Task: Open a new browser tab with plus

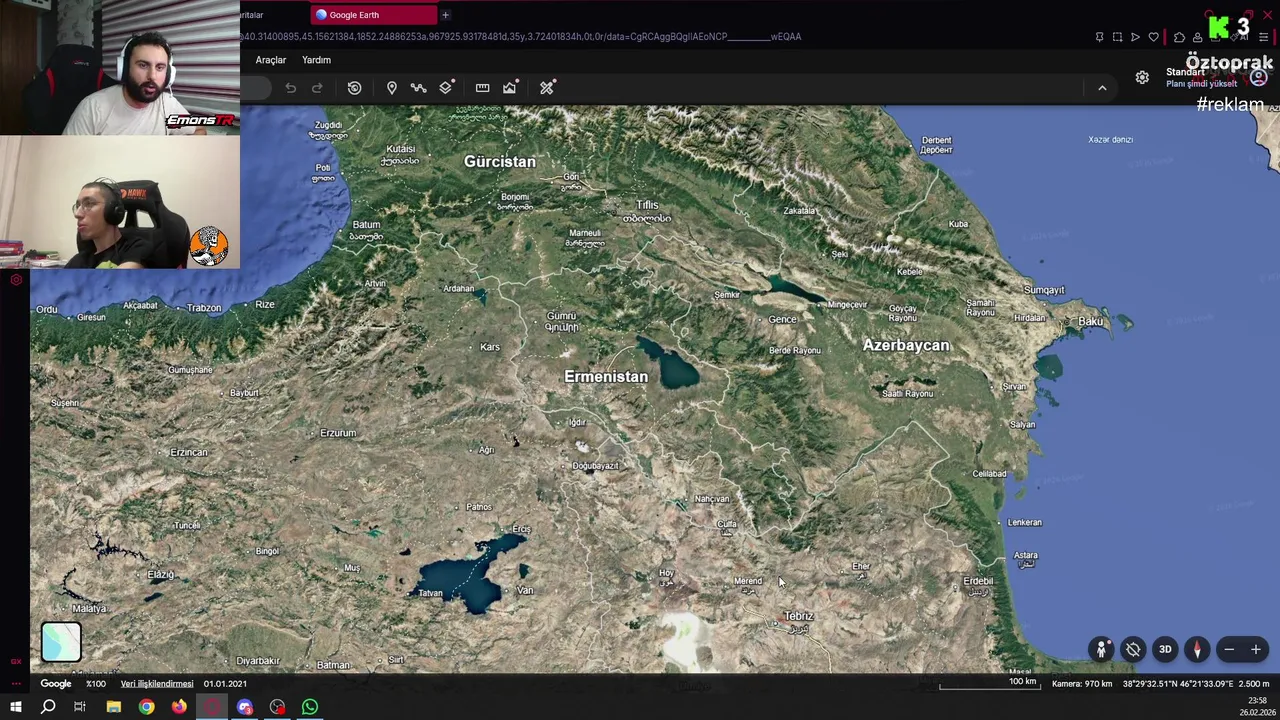Action: point(445,15)
